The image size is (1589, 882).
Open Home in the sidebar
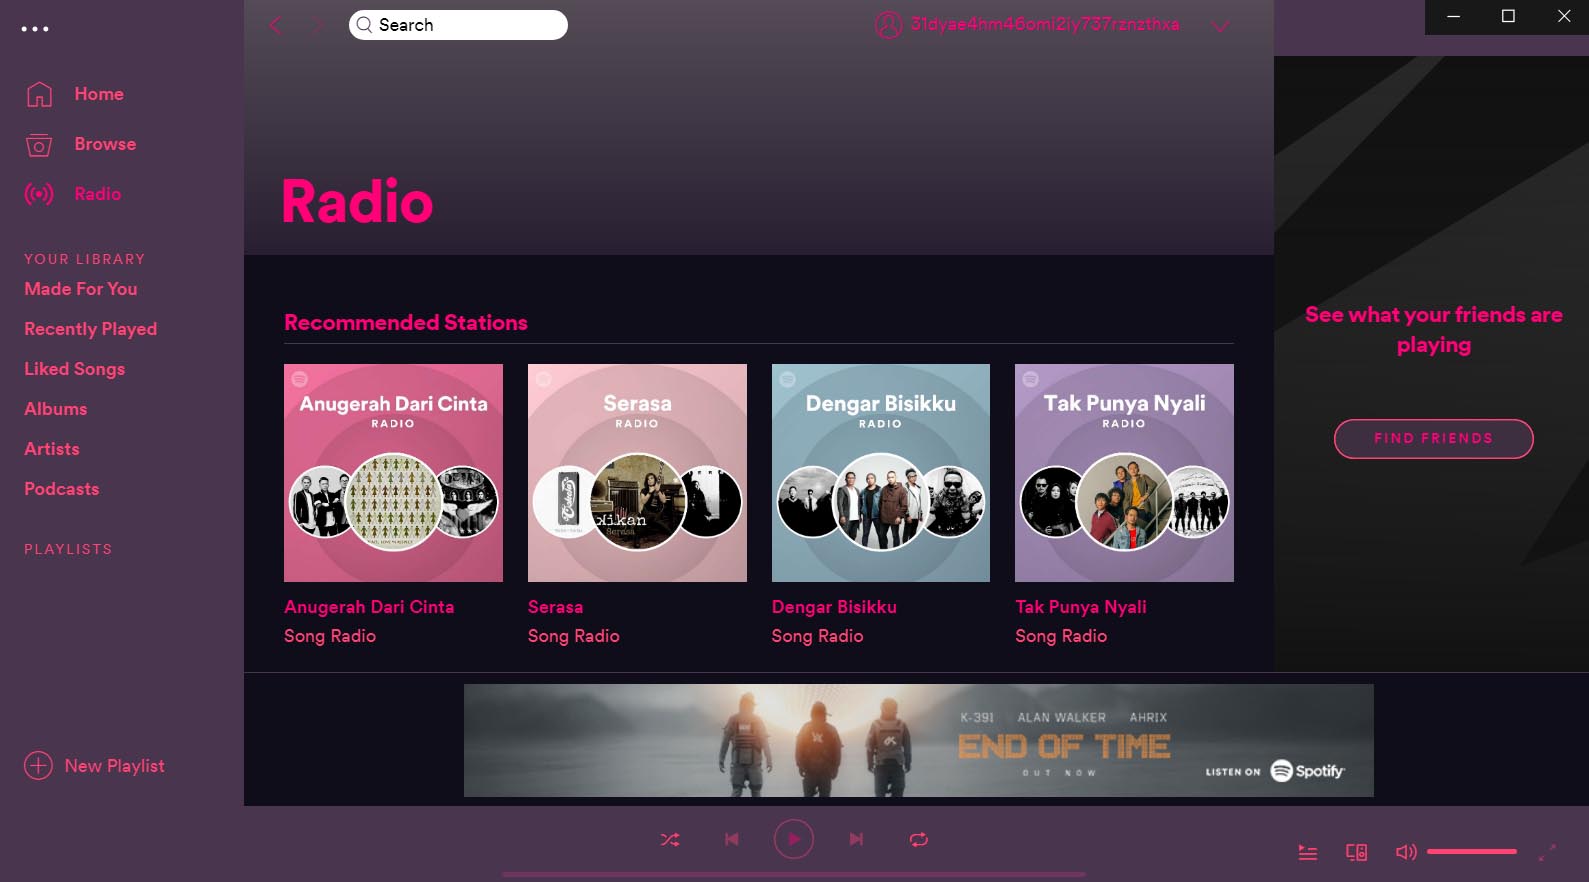point(99,94)
